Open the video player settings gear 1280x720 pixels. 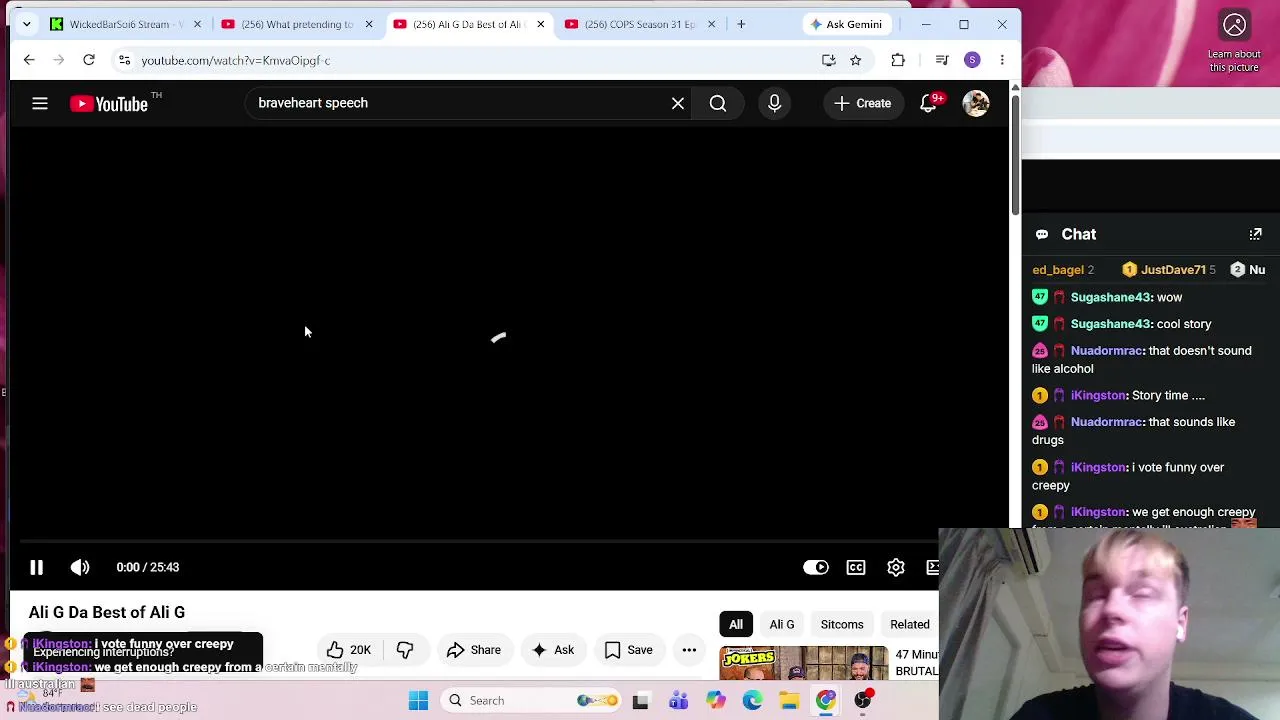point(896,567)
